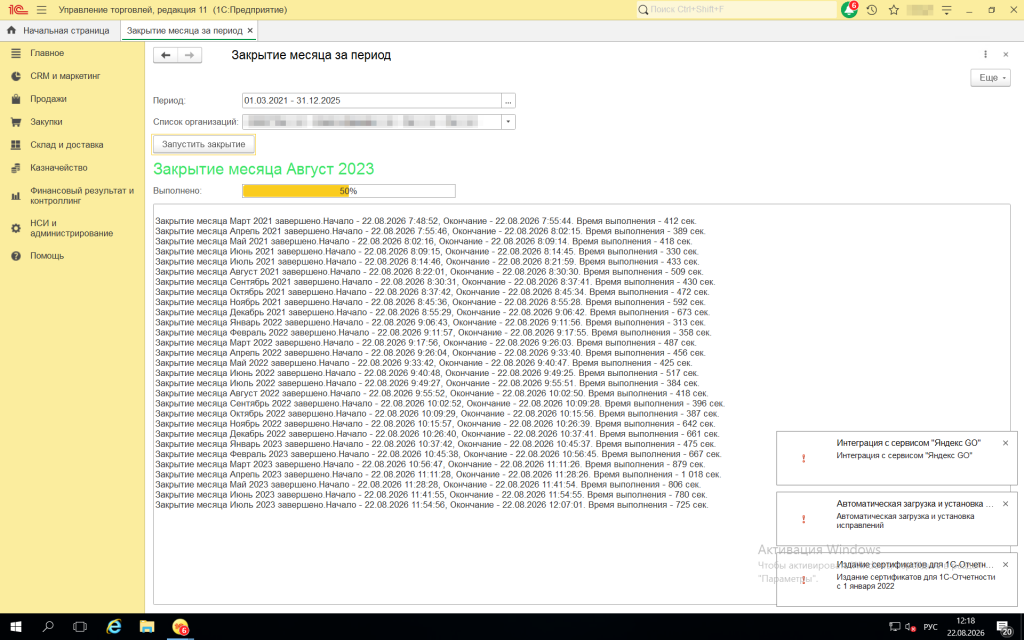Launch Internet Explorer from taskbar

[114, 627]
